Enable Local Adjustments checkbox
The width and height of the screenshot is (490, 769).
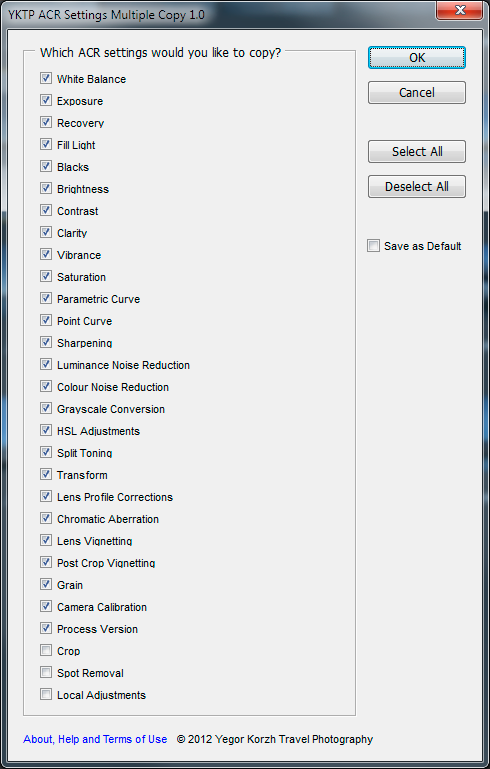[46, 694]
